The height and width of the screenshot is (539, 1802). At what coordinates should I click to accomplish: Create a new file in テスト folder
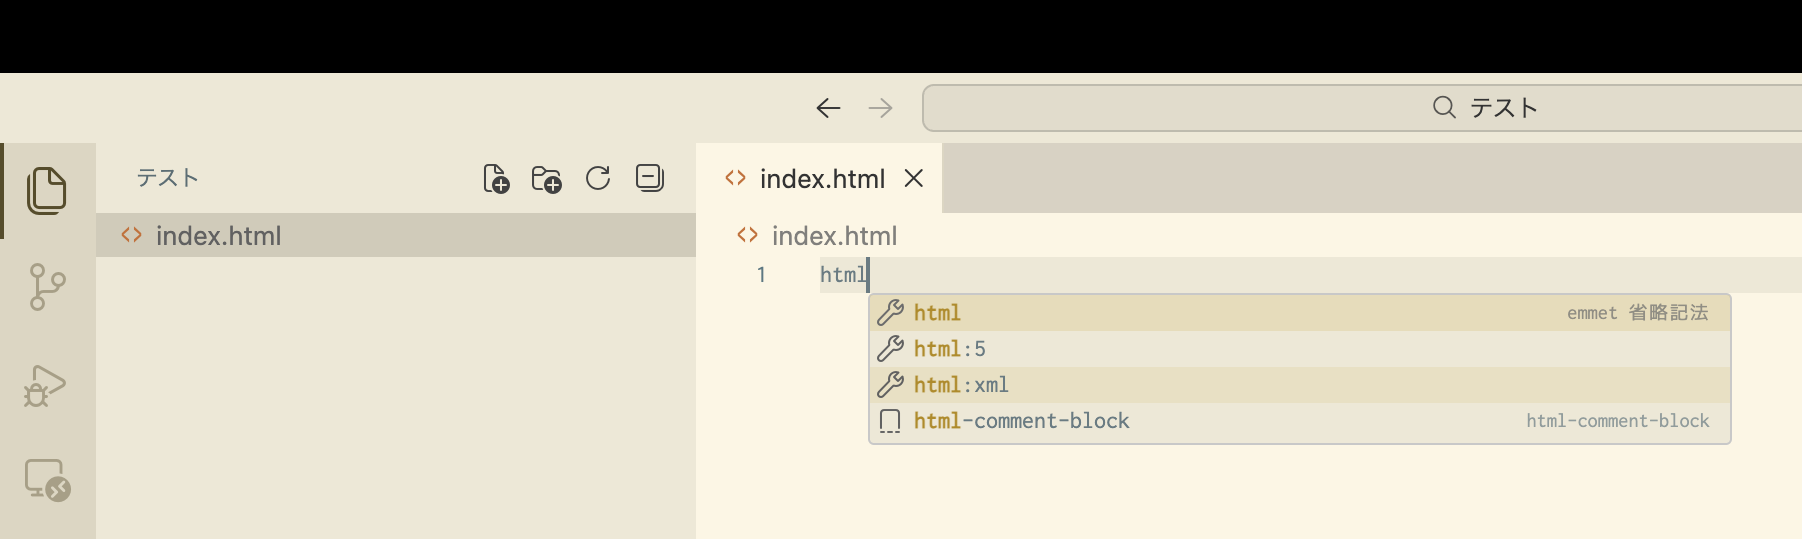(496, 179)
